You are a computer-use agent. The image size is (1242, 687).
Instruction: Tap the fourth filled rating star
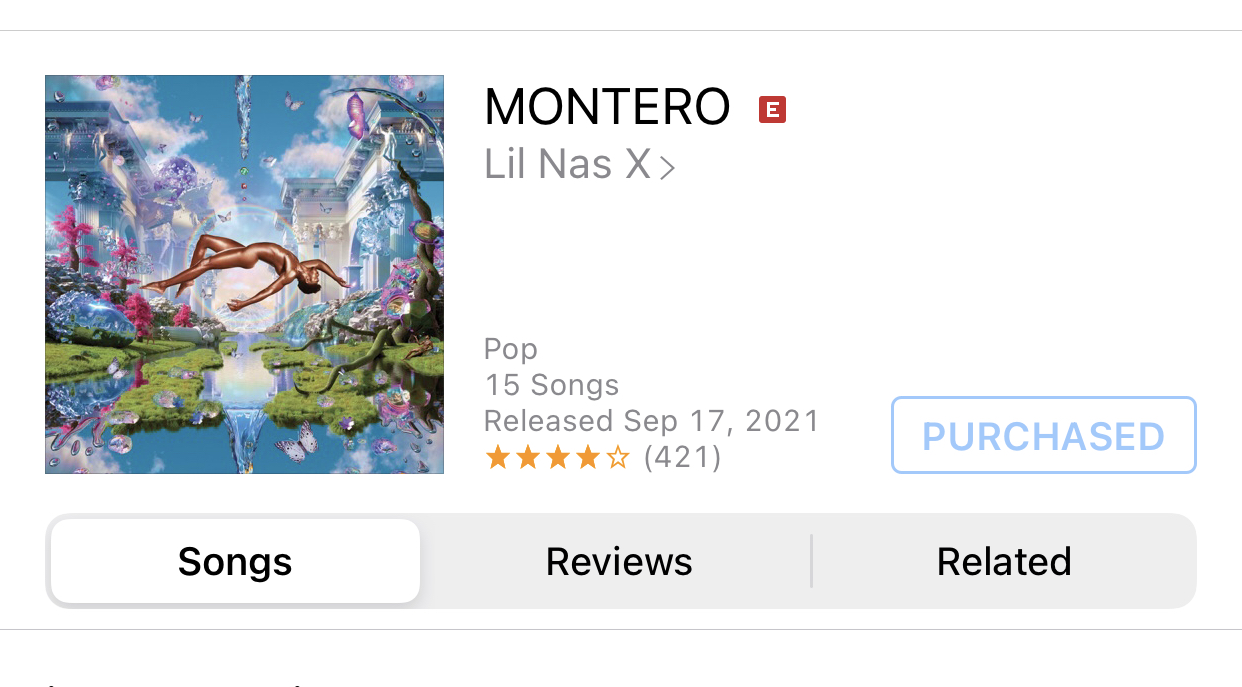[x=587, y=458]
